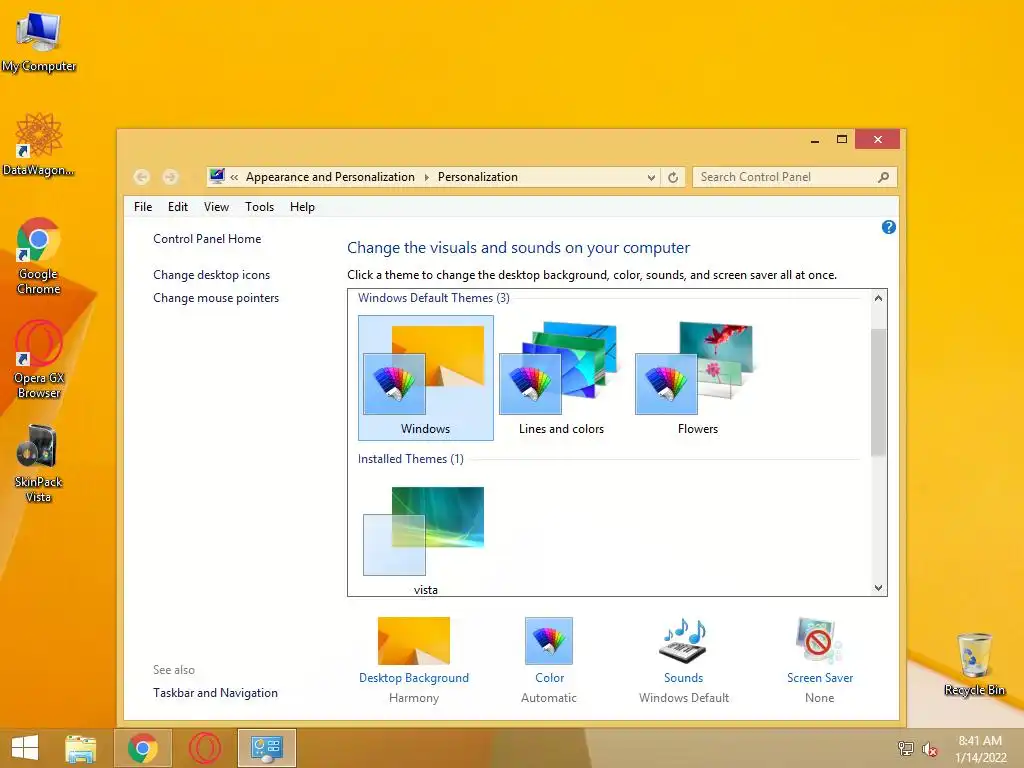Go forward with the navigation arrow
The width and height of the screenshot is (1024, 768).
(x=170, y=177)
